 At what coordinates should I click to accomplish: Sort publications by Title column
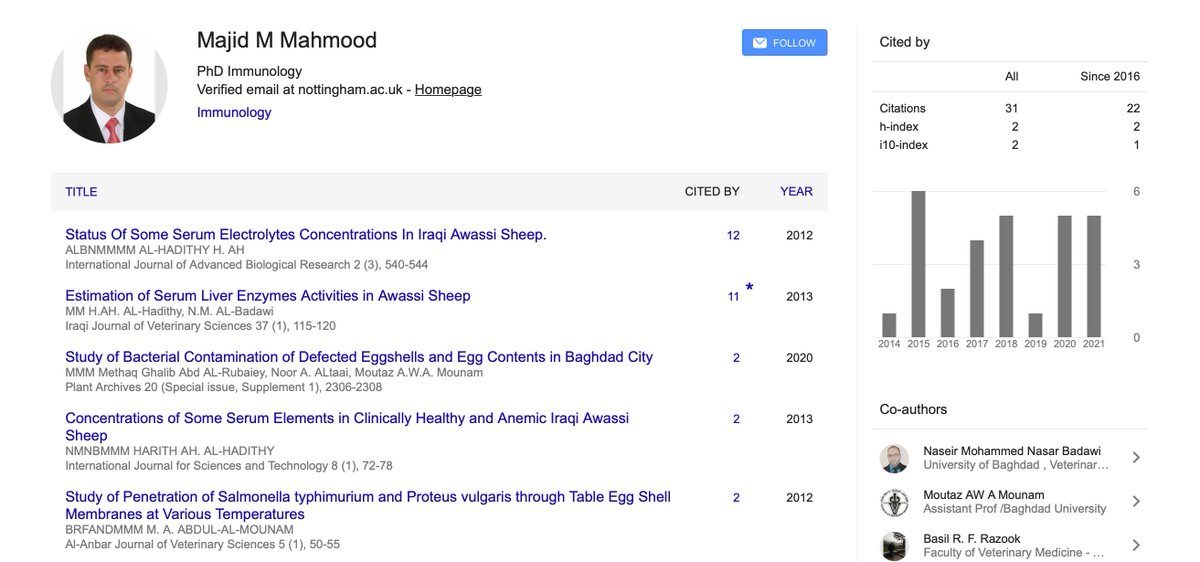click(81, 192)
